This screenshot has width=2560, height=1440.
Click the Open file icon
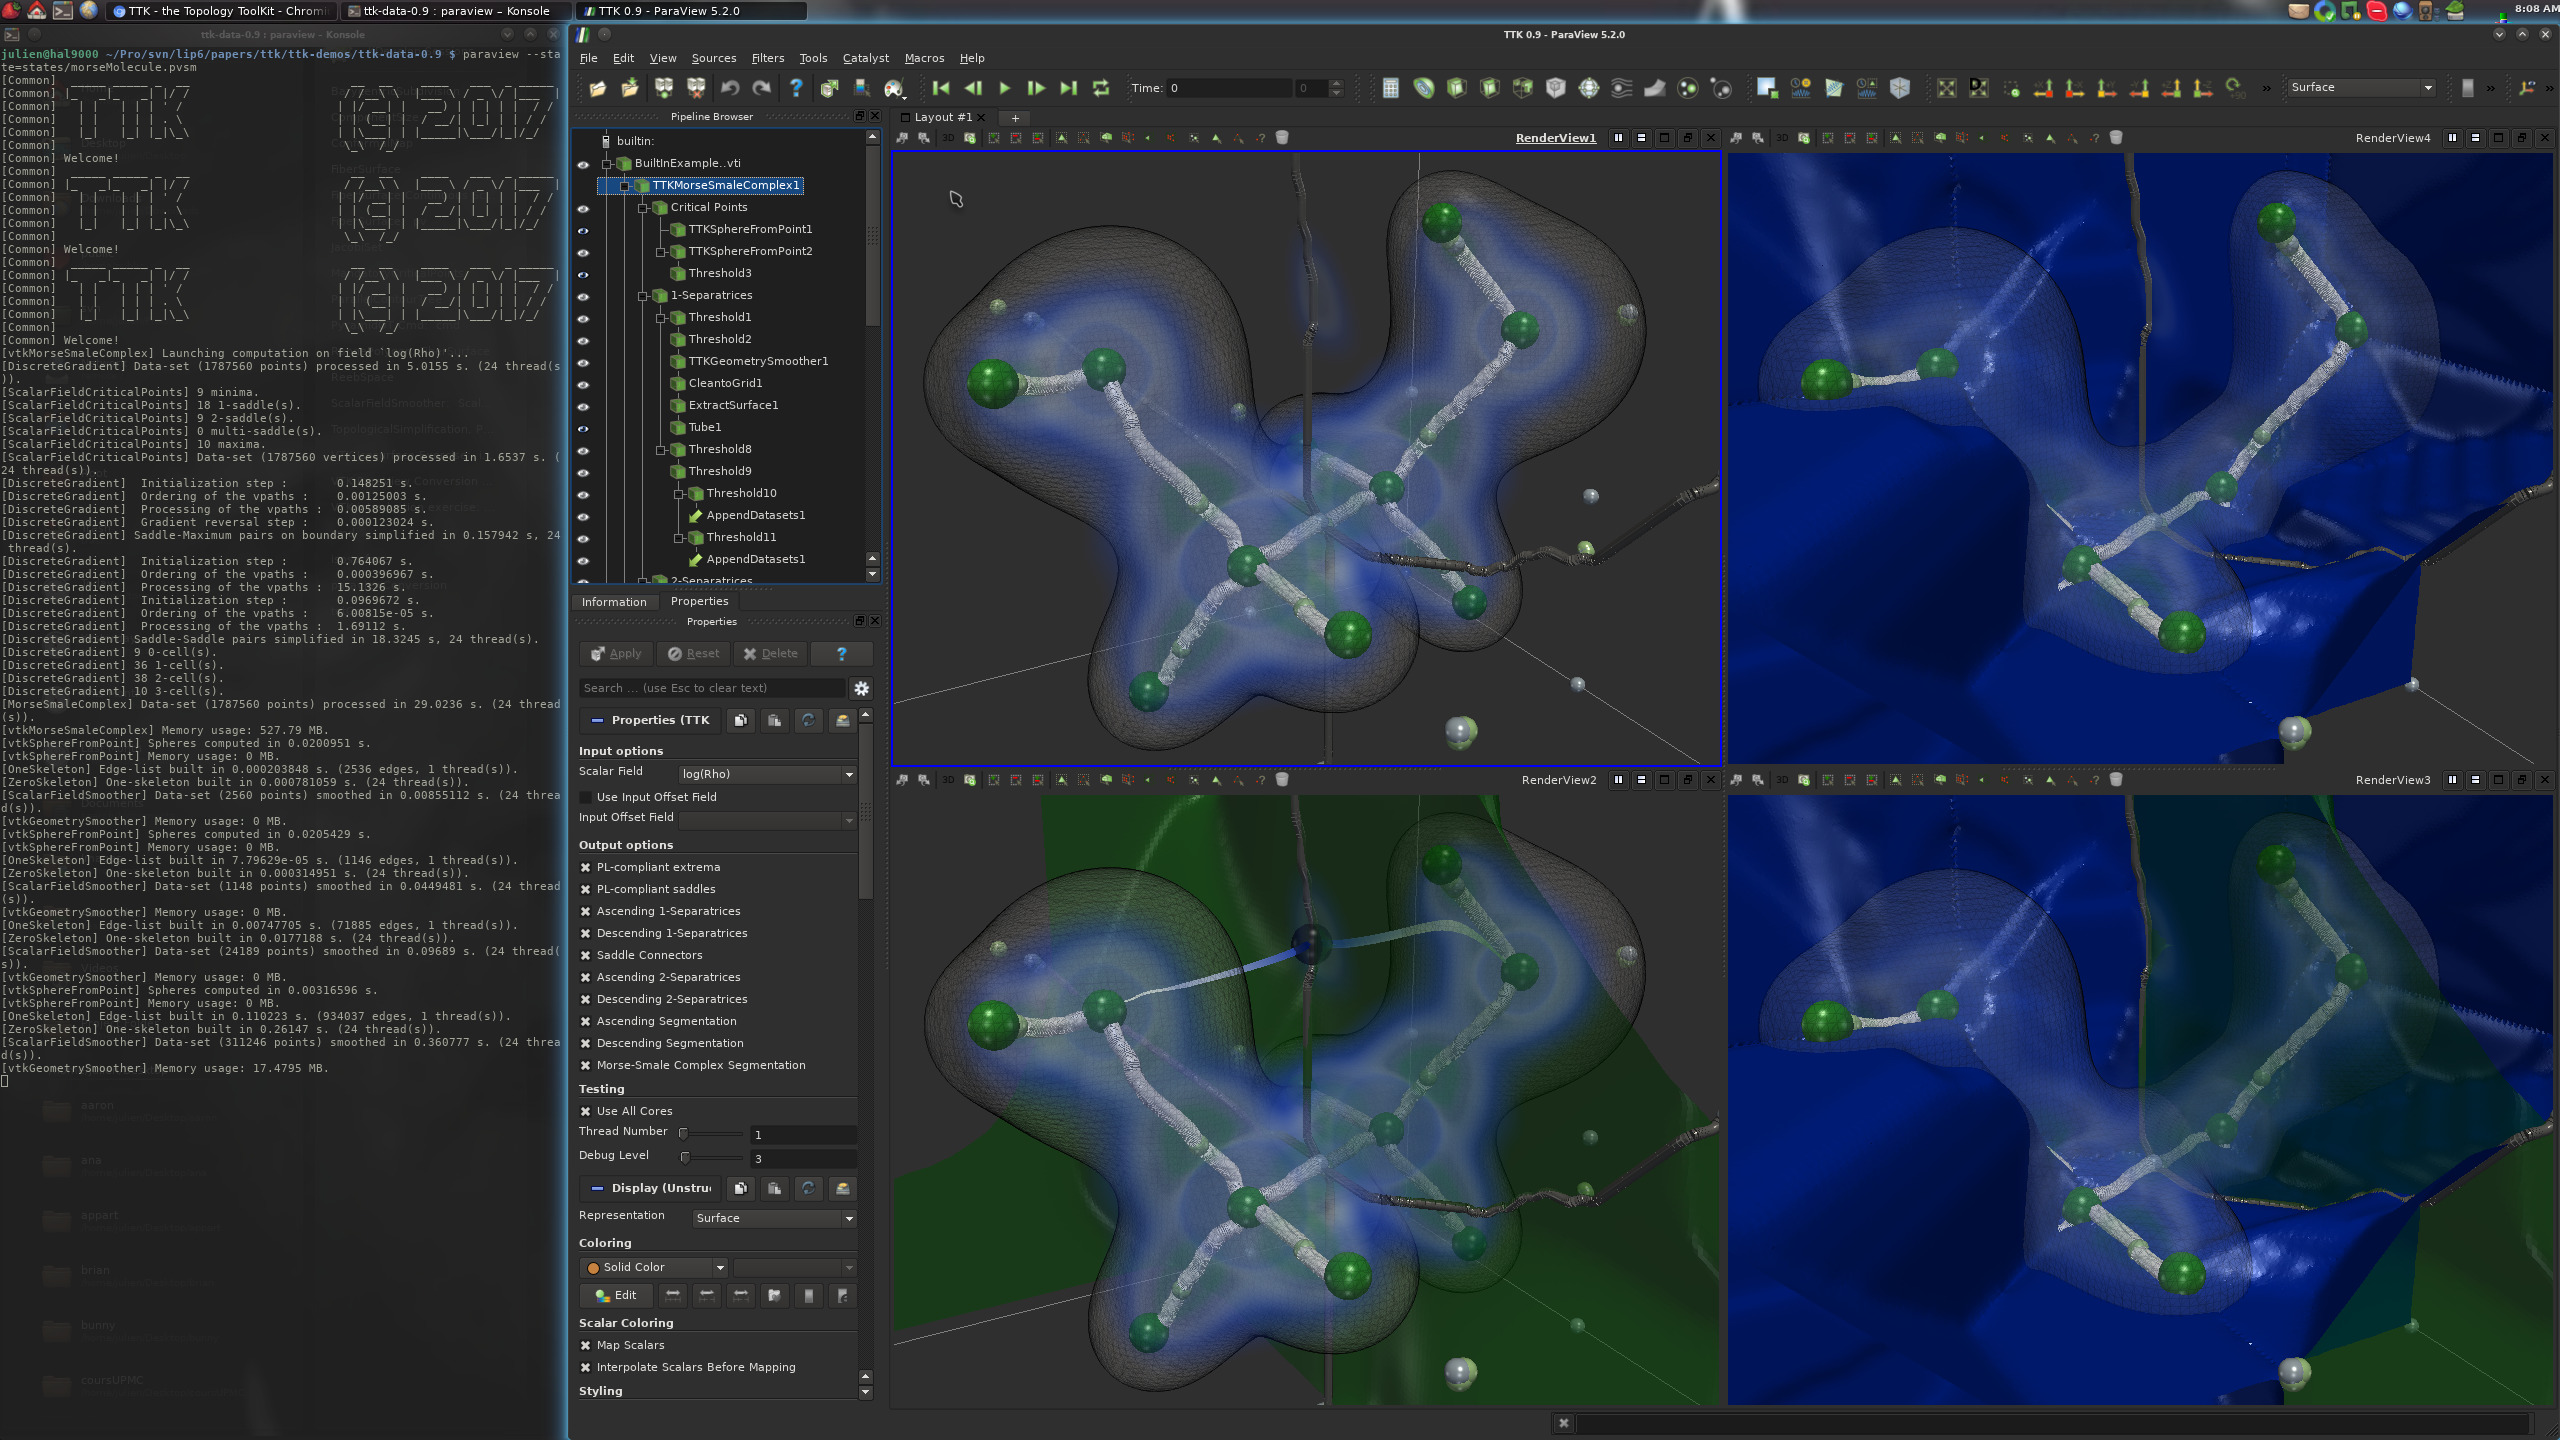pyautogui.click(x=597, y=89)
